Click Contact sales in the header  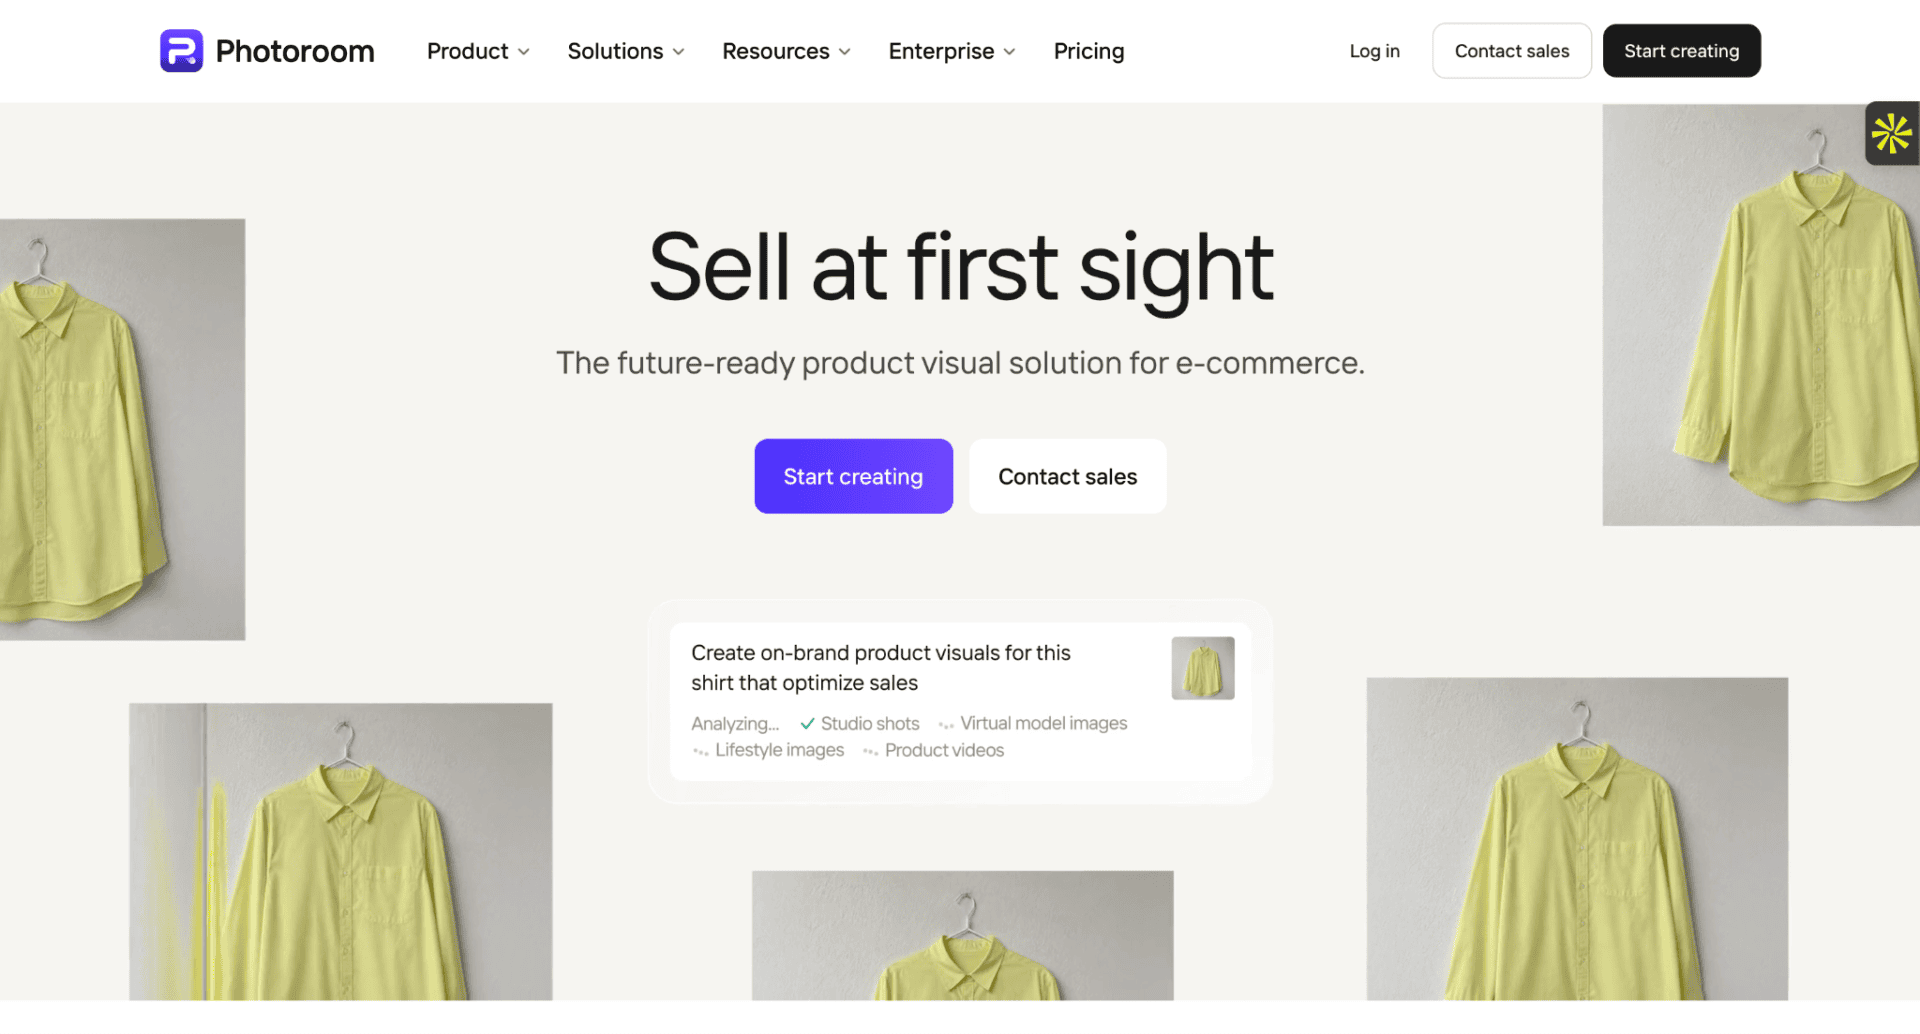1512,51
